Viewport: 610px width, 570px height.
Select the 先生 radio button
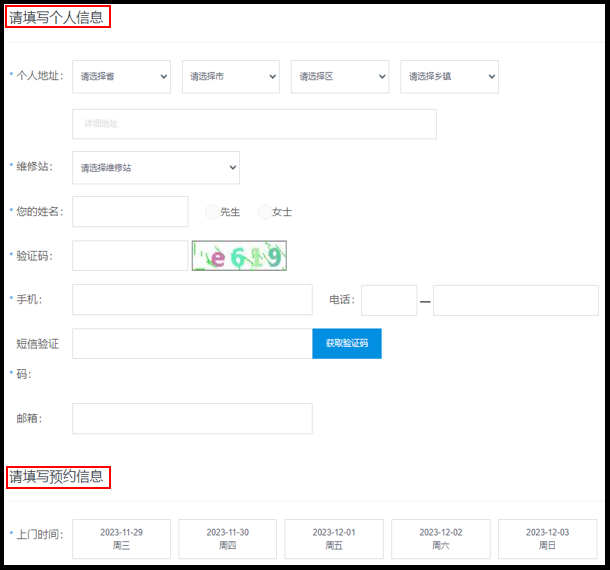tap(212, 212)
